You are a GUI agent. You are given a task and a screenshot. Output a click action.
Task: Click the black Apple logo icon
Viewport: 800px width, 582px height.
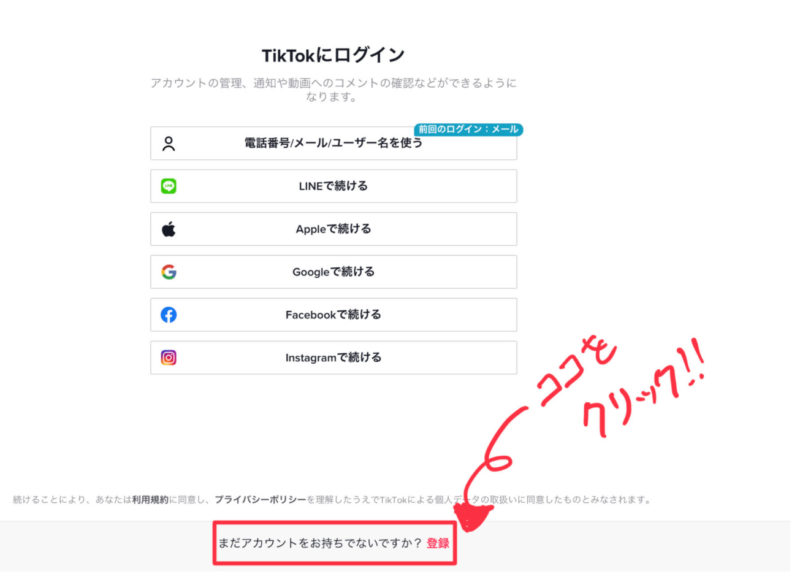point(169,229)
